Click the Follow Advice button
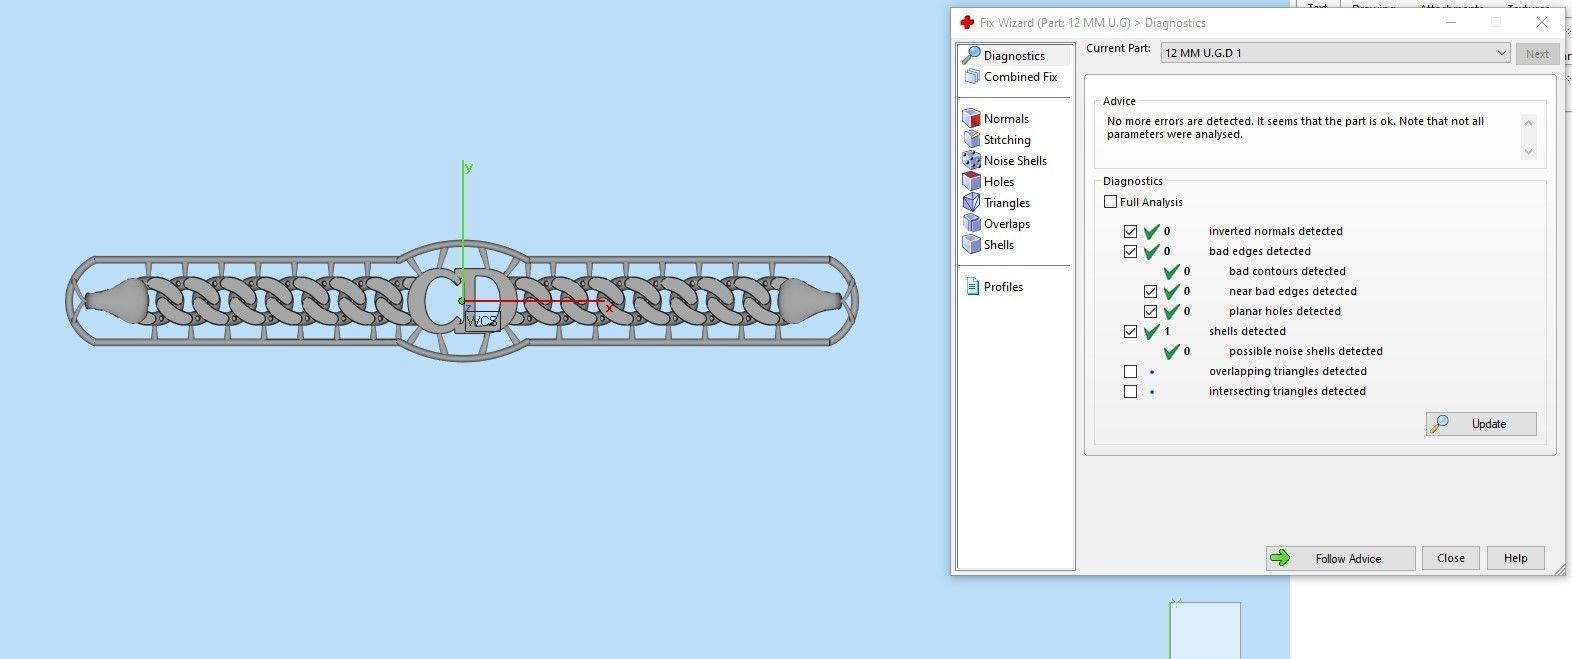The image size is (1572, 659). pos(1340,558)
